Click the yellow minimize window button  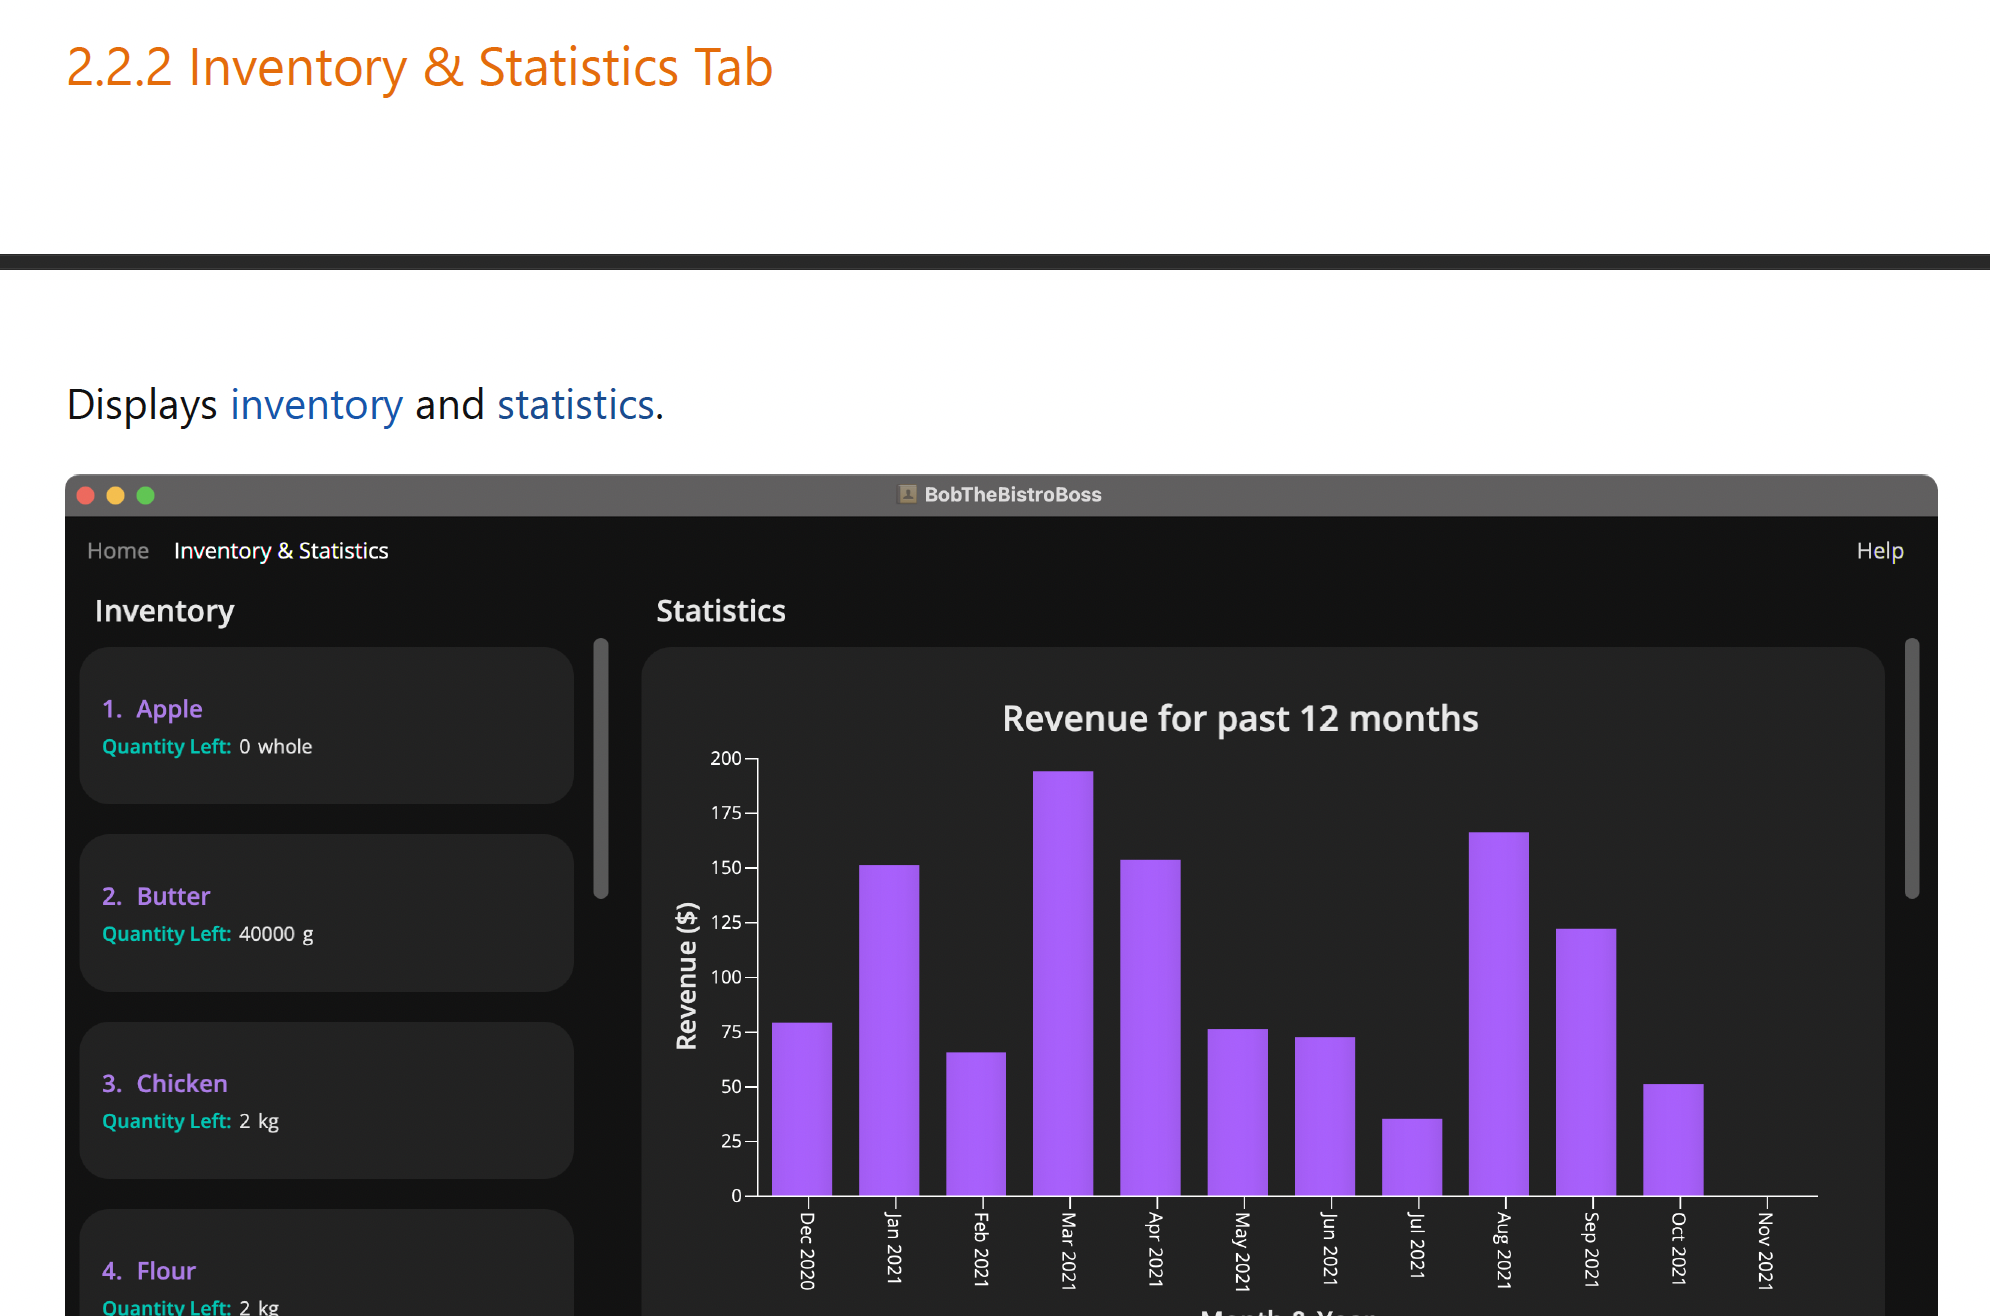pos(116,495)
